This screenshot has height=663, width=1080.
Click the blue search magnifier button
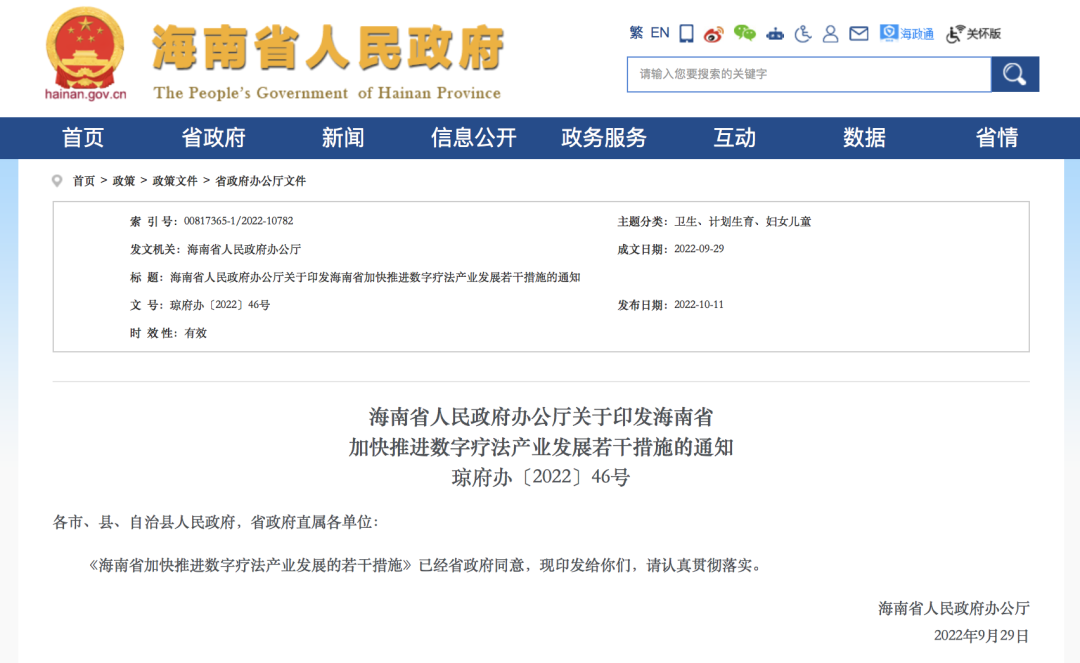(1014, 74)
